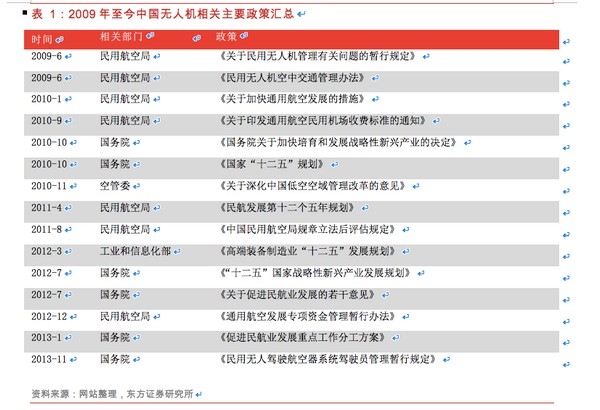
Task: Click the standalone link icon between 相关部门 and 政策
Action: (197, 38)
